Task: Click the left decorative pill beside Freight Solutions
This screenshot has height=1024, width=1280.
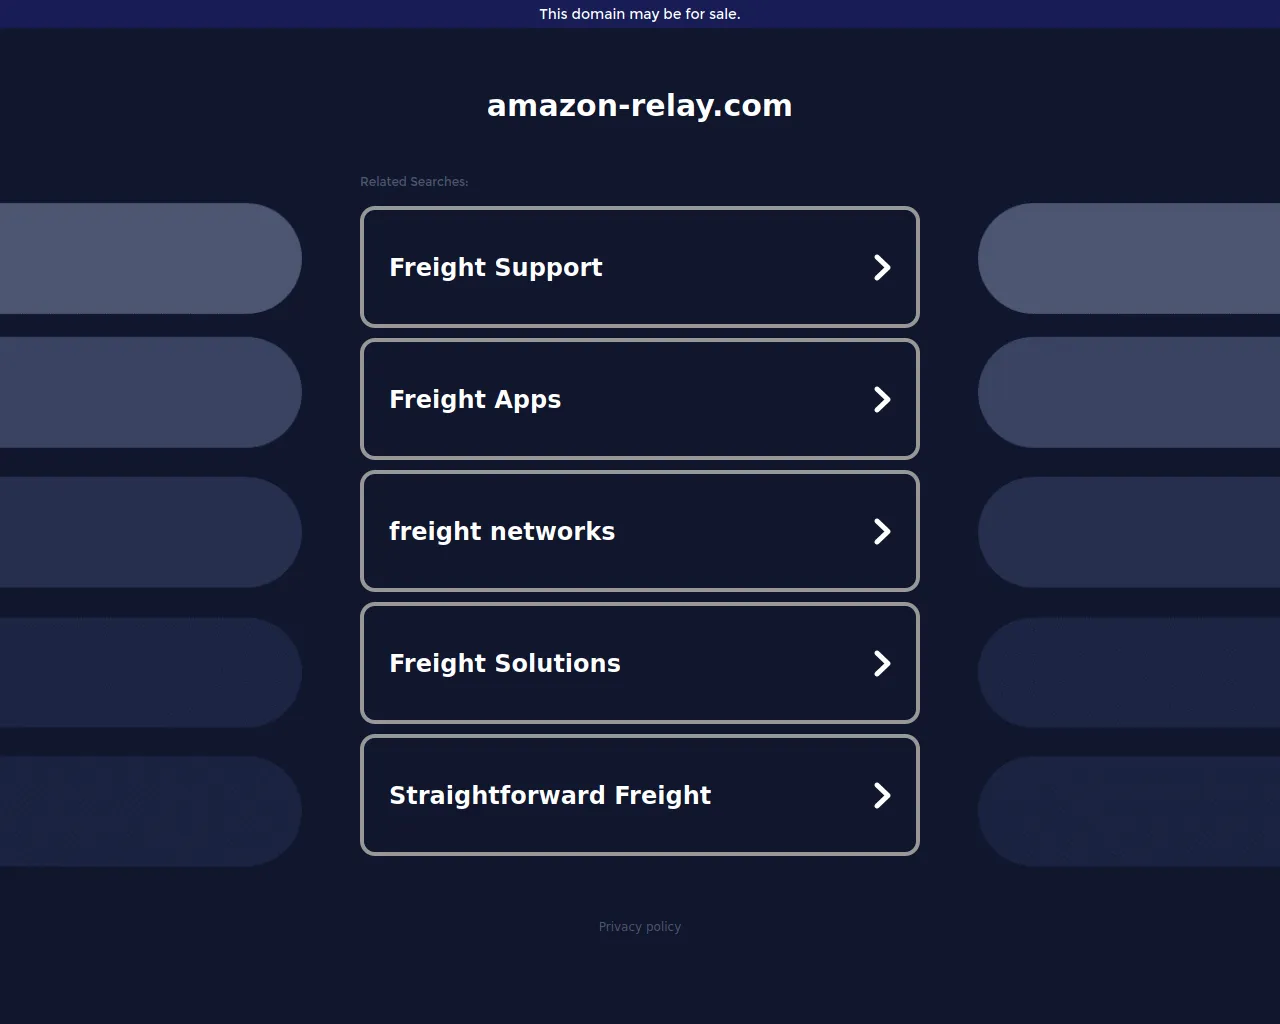Action: point(150,672)
